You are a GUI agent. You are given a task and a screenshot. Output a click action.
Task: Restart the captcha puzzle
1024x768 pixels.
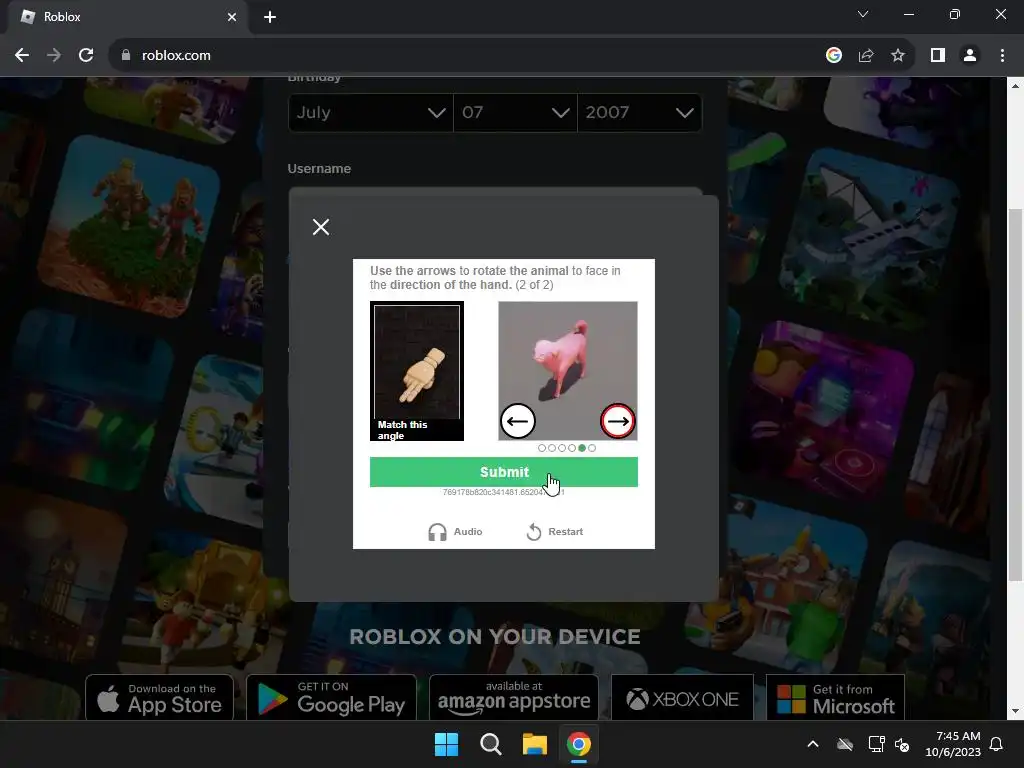[x=554, y=532]
